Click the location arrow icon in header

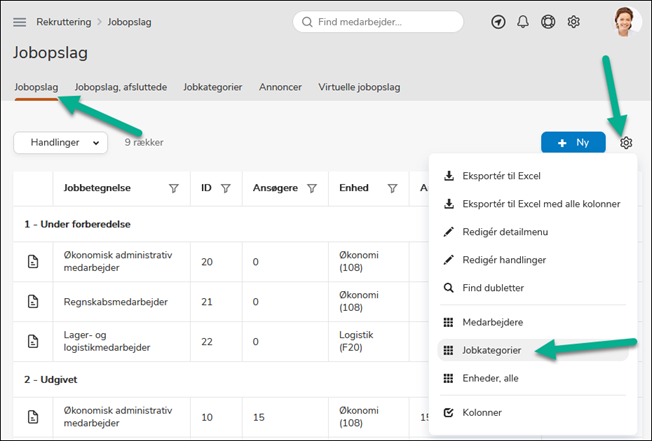498,22
